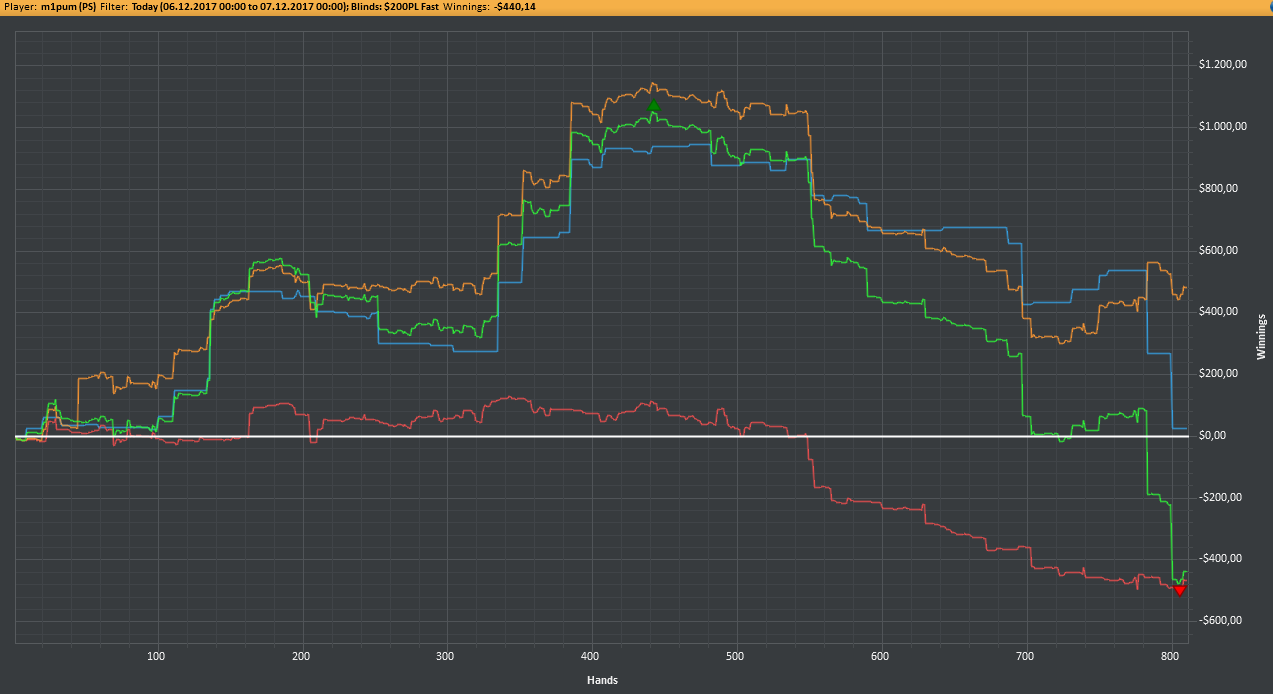Click the Hands x-axis title
This screenshot has width=1273, height=694.
pos(602,680)
